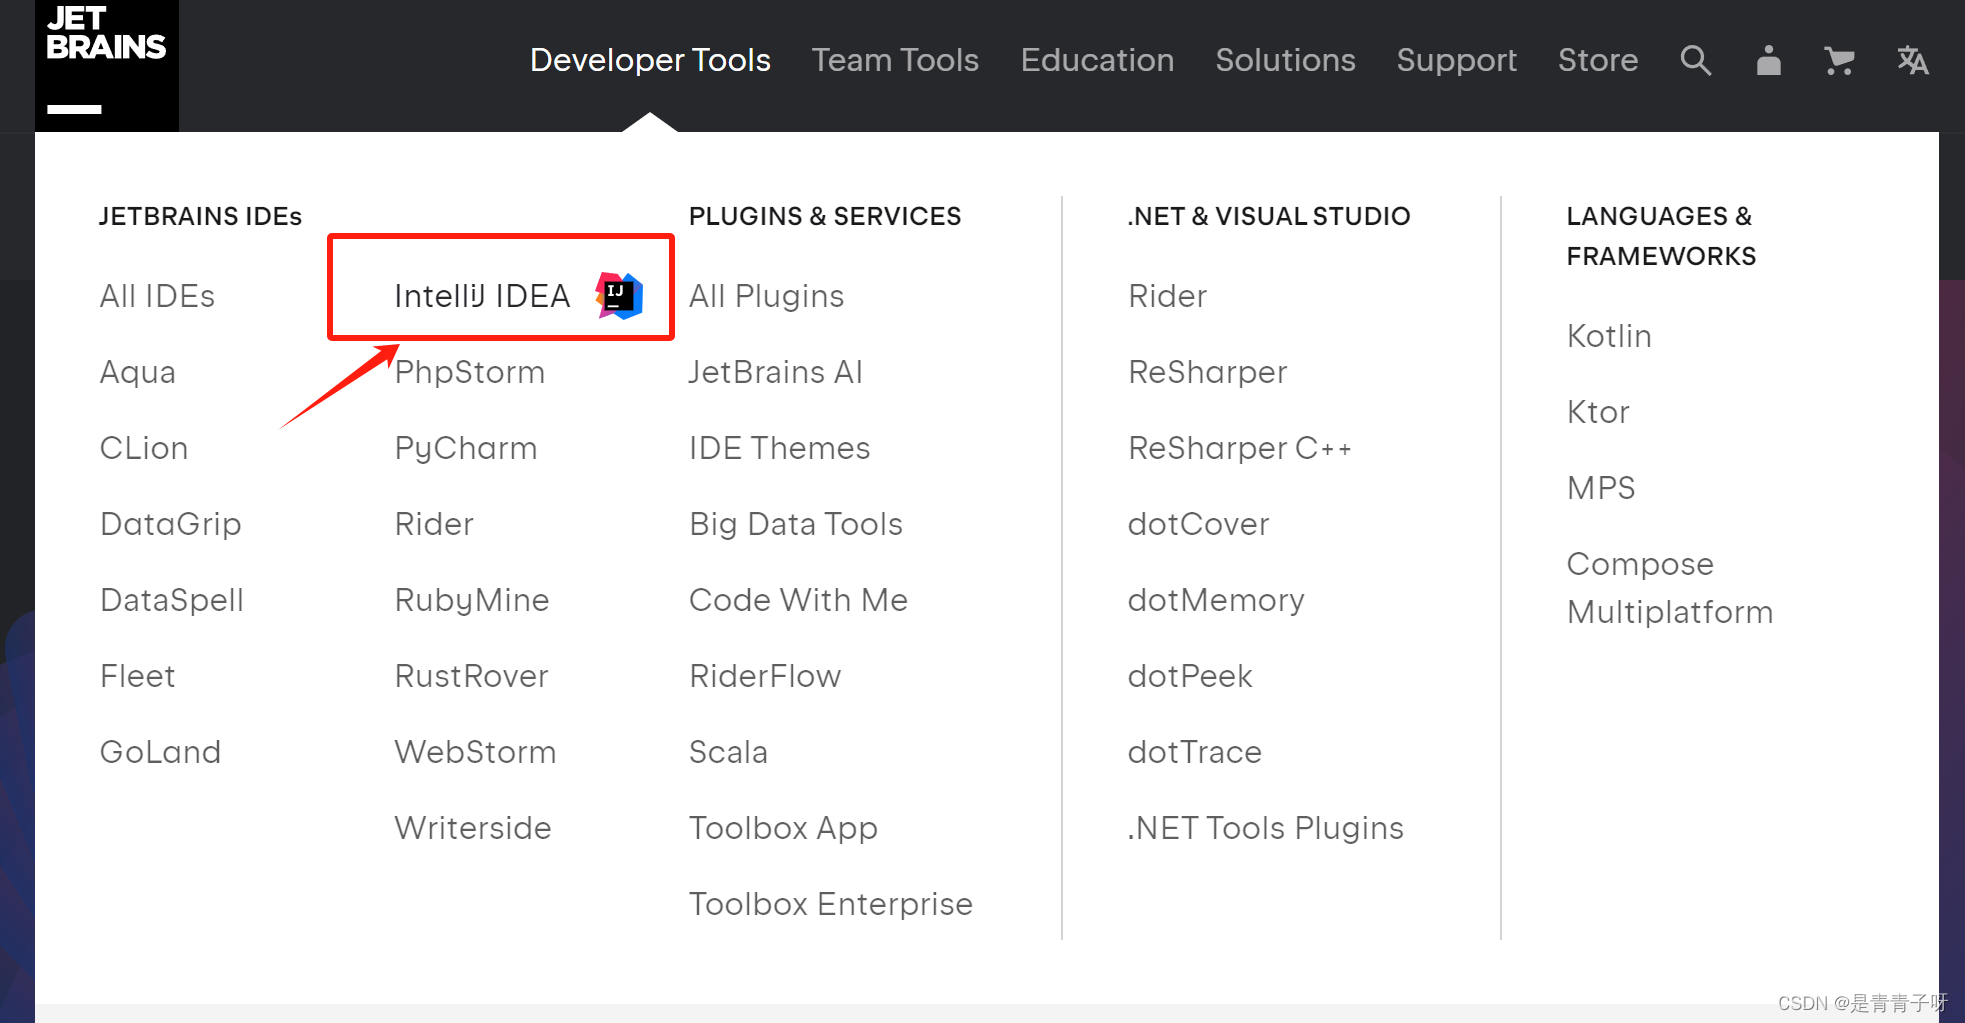Open the WebStorm link

click(x=475, y=752)
